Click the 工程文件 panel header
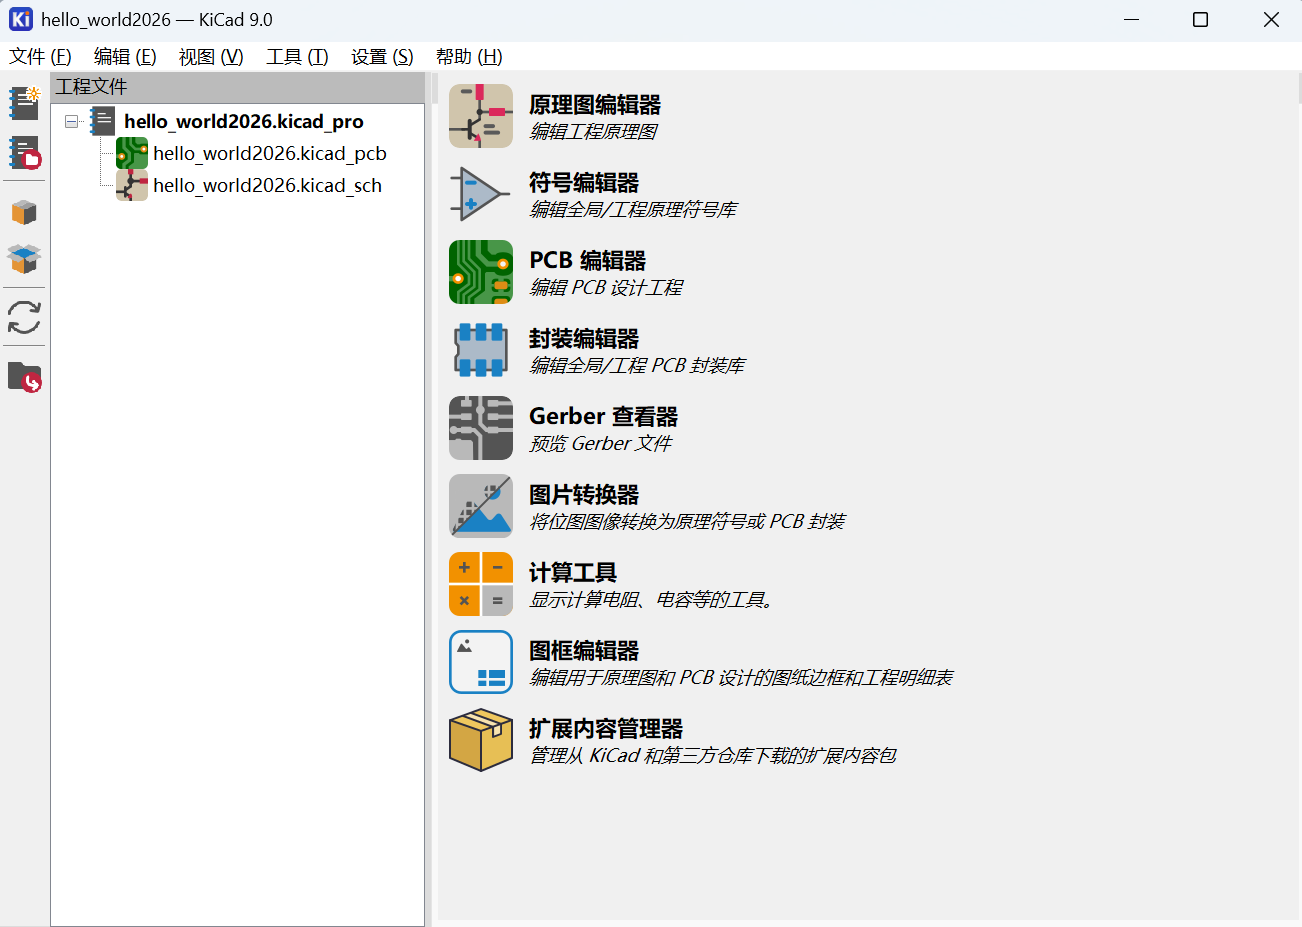The width and height of the screenshot is (1302, 927). (x=238, y=87)
